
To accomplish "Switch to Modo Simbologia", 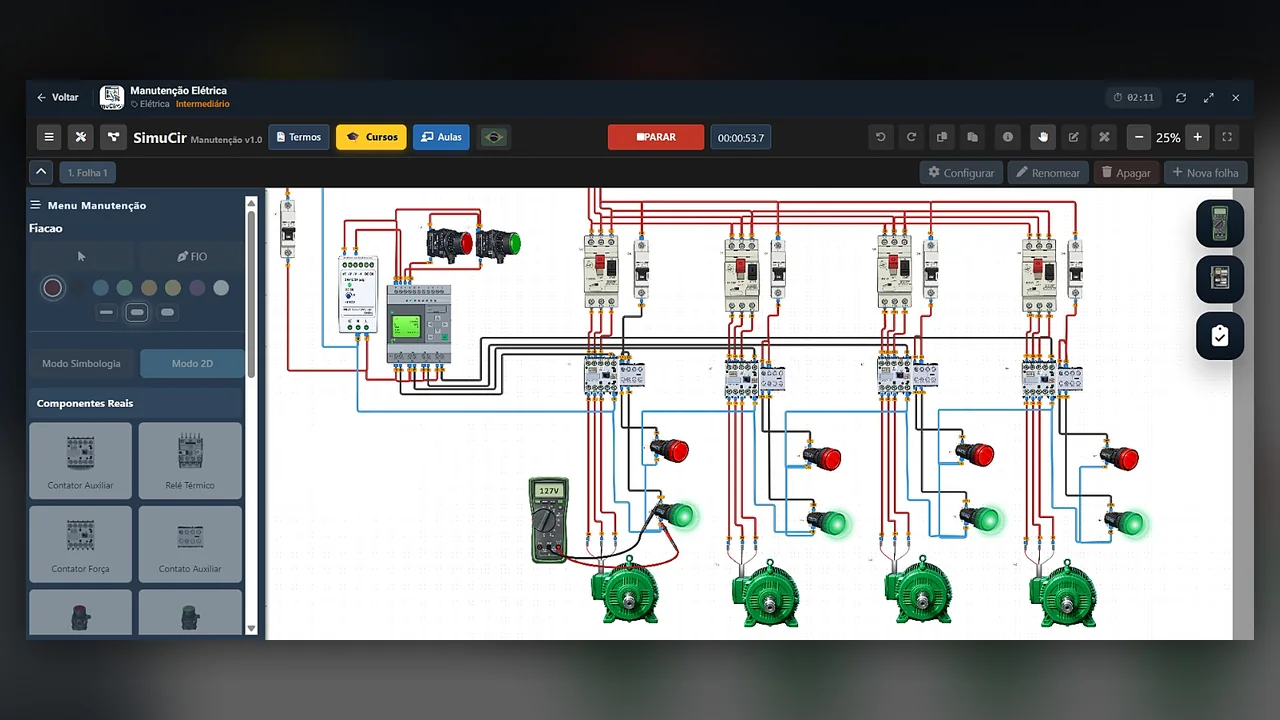I will [x=81, y=363].
